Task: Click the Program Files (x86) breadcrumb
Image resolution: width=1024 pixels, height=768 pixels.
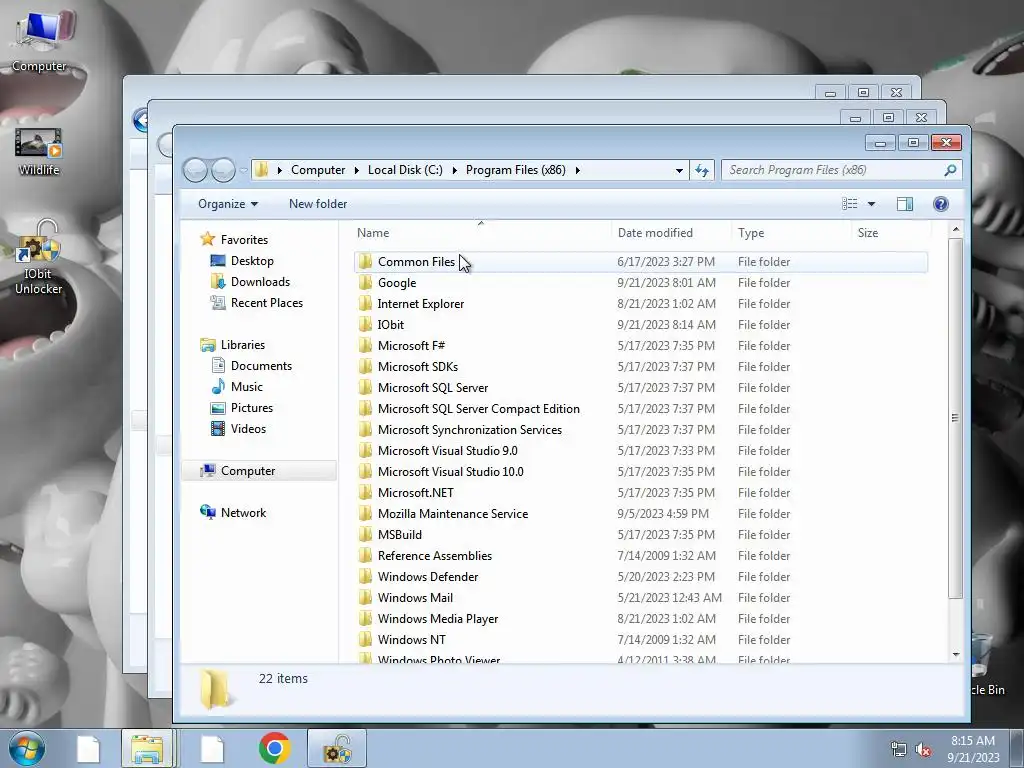Action: point(515,170)
